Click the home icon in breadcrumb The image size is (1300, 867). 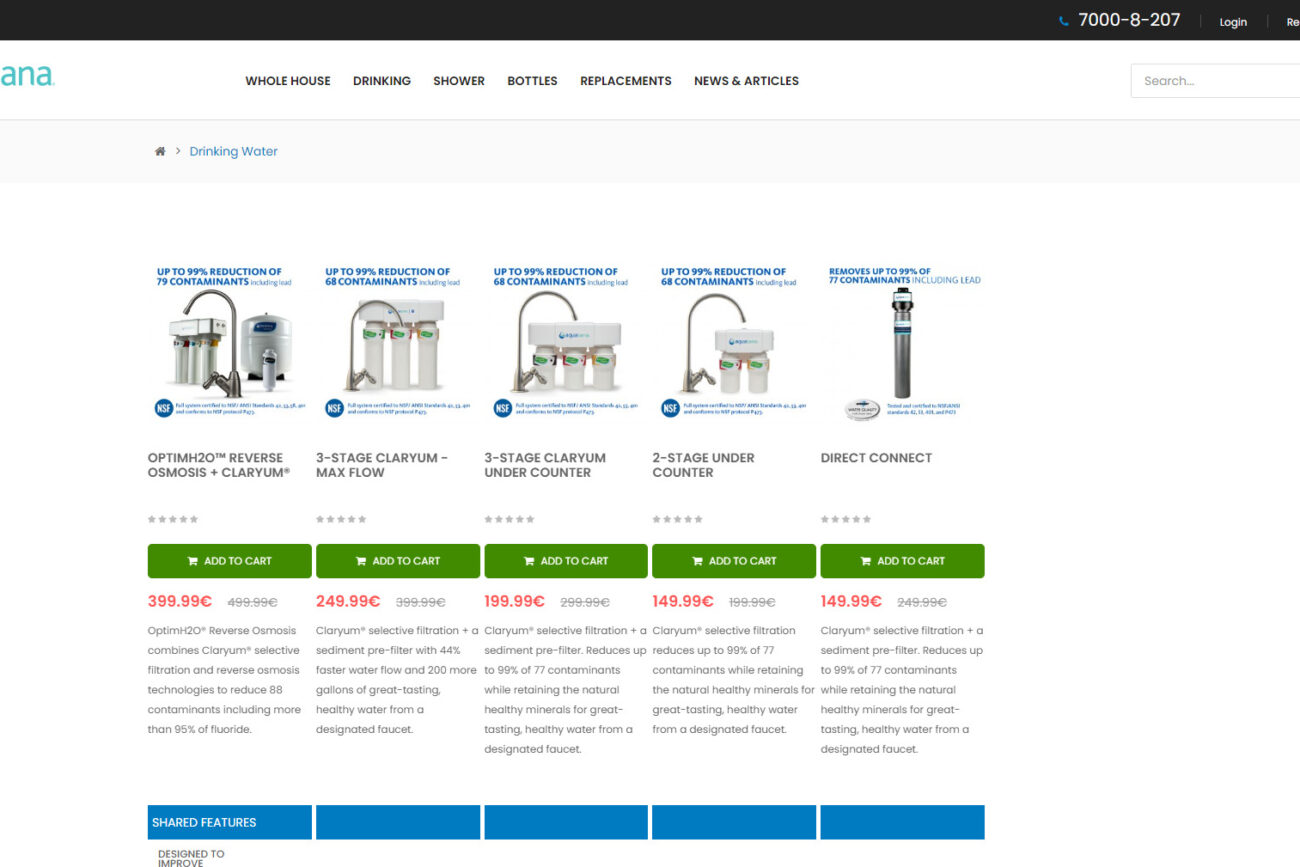(160, 151)
